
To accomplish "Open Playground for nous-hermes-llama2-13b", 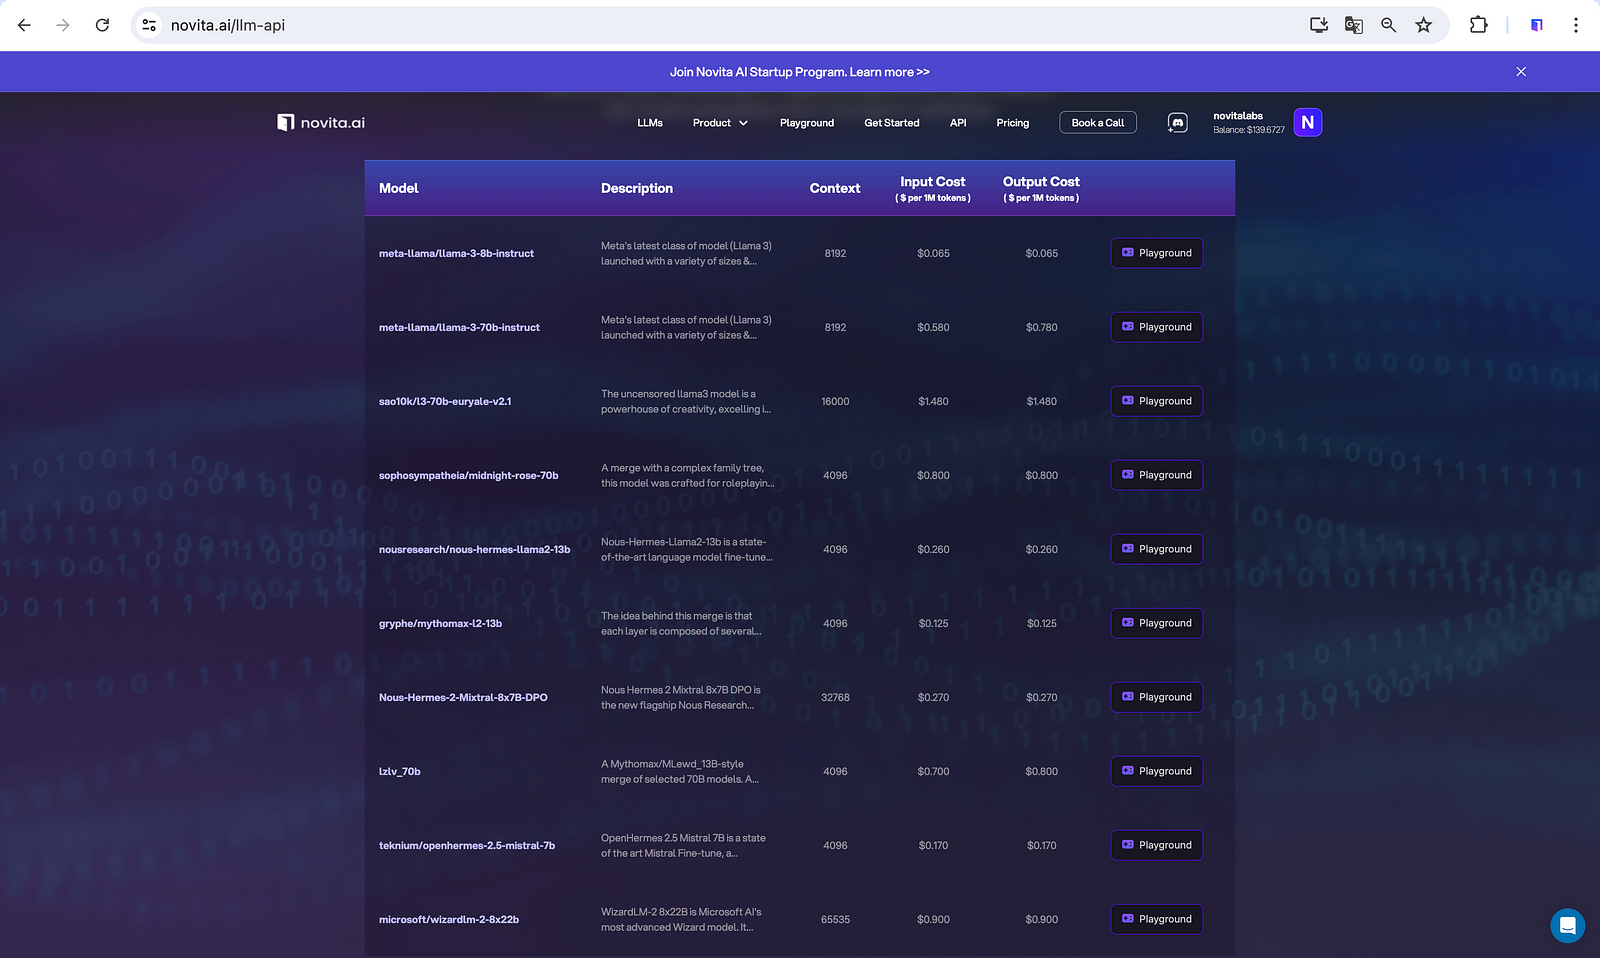I will 1157,549.
